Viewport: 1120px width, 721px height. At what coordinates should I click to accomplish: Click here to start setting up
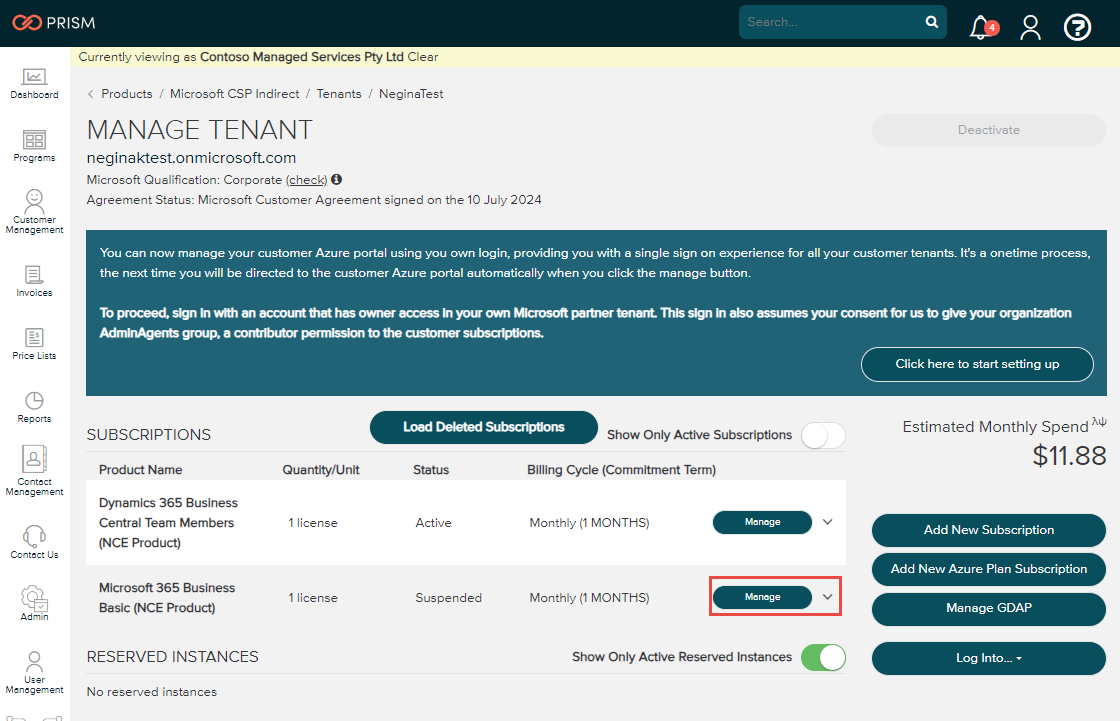point(977,364)
